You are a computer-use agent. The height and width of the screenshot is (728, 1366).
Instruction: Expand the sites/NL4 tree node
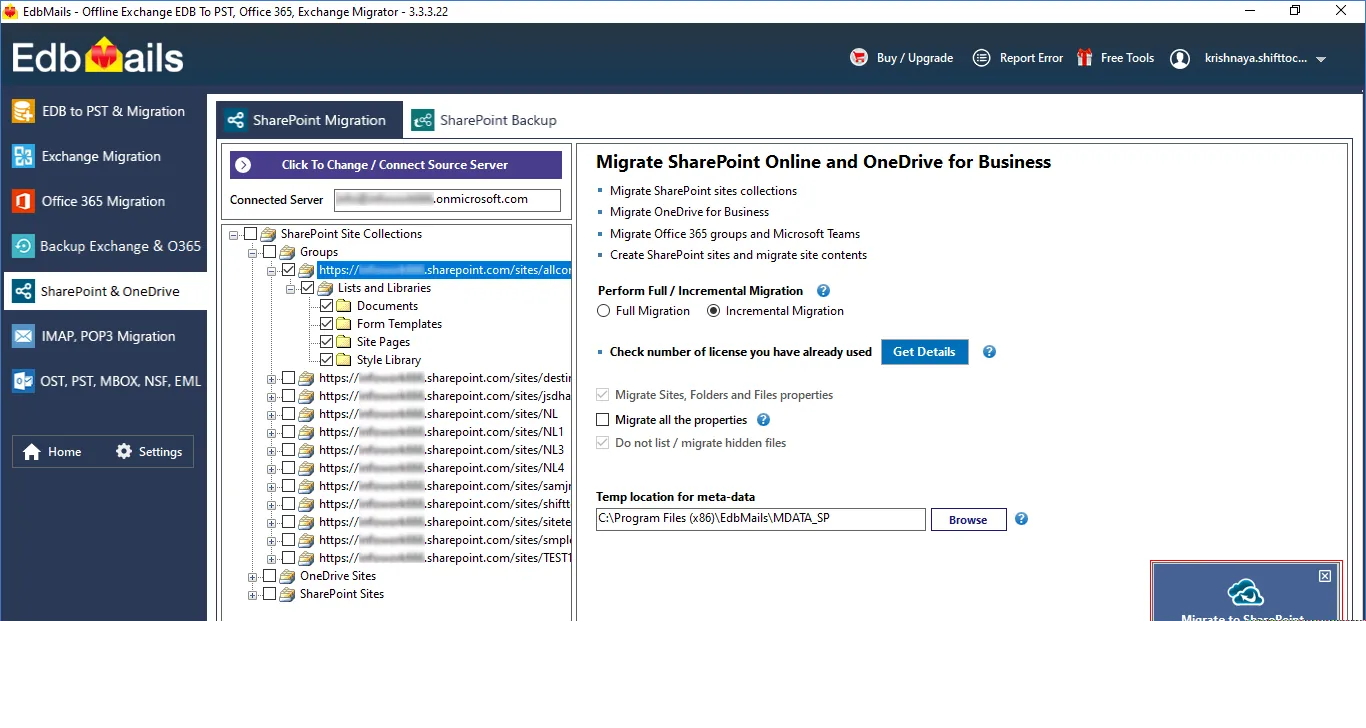(x=272, y=469)
